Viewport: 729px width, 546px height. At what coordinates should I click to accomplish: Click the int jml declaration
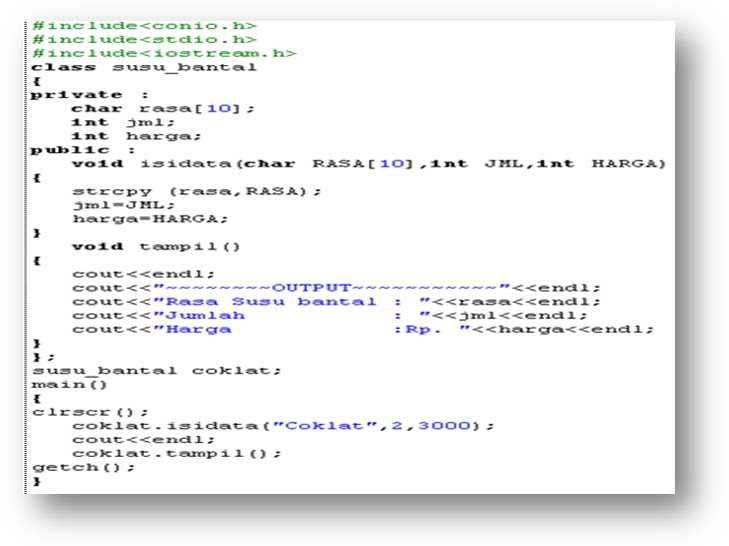click(x=123, y=123)
